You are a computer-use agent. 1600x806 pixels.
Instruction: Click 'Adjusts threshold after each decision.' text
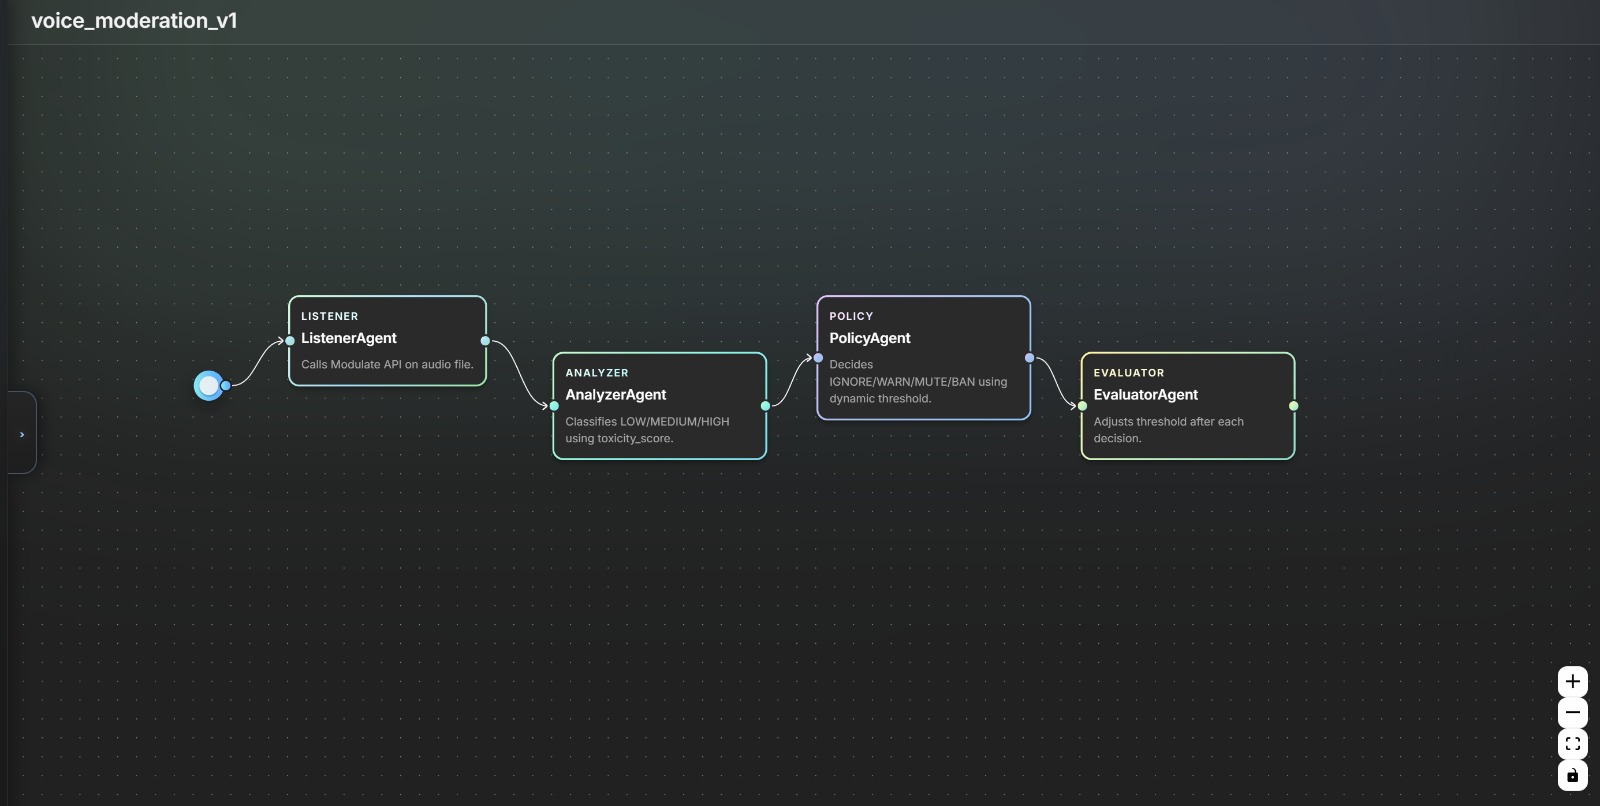point(1168,430)
